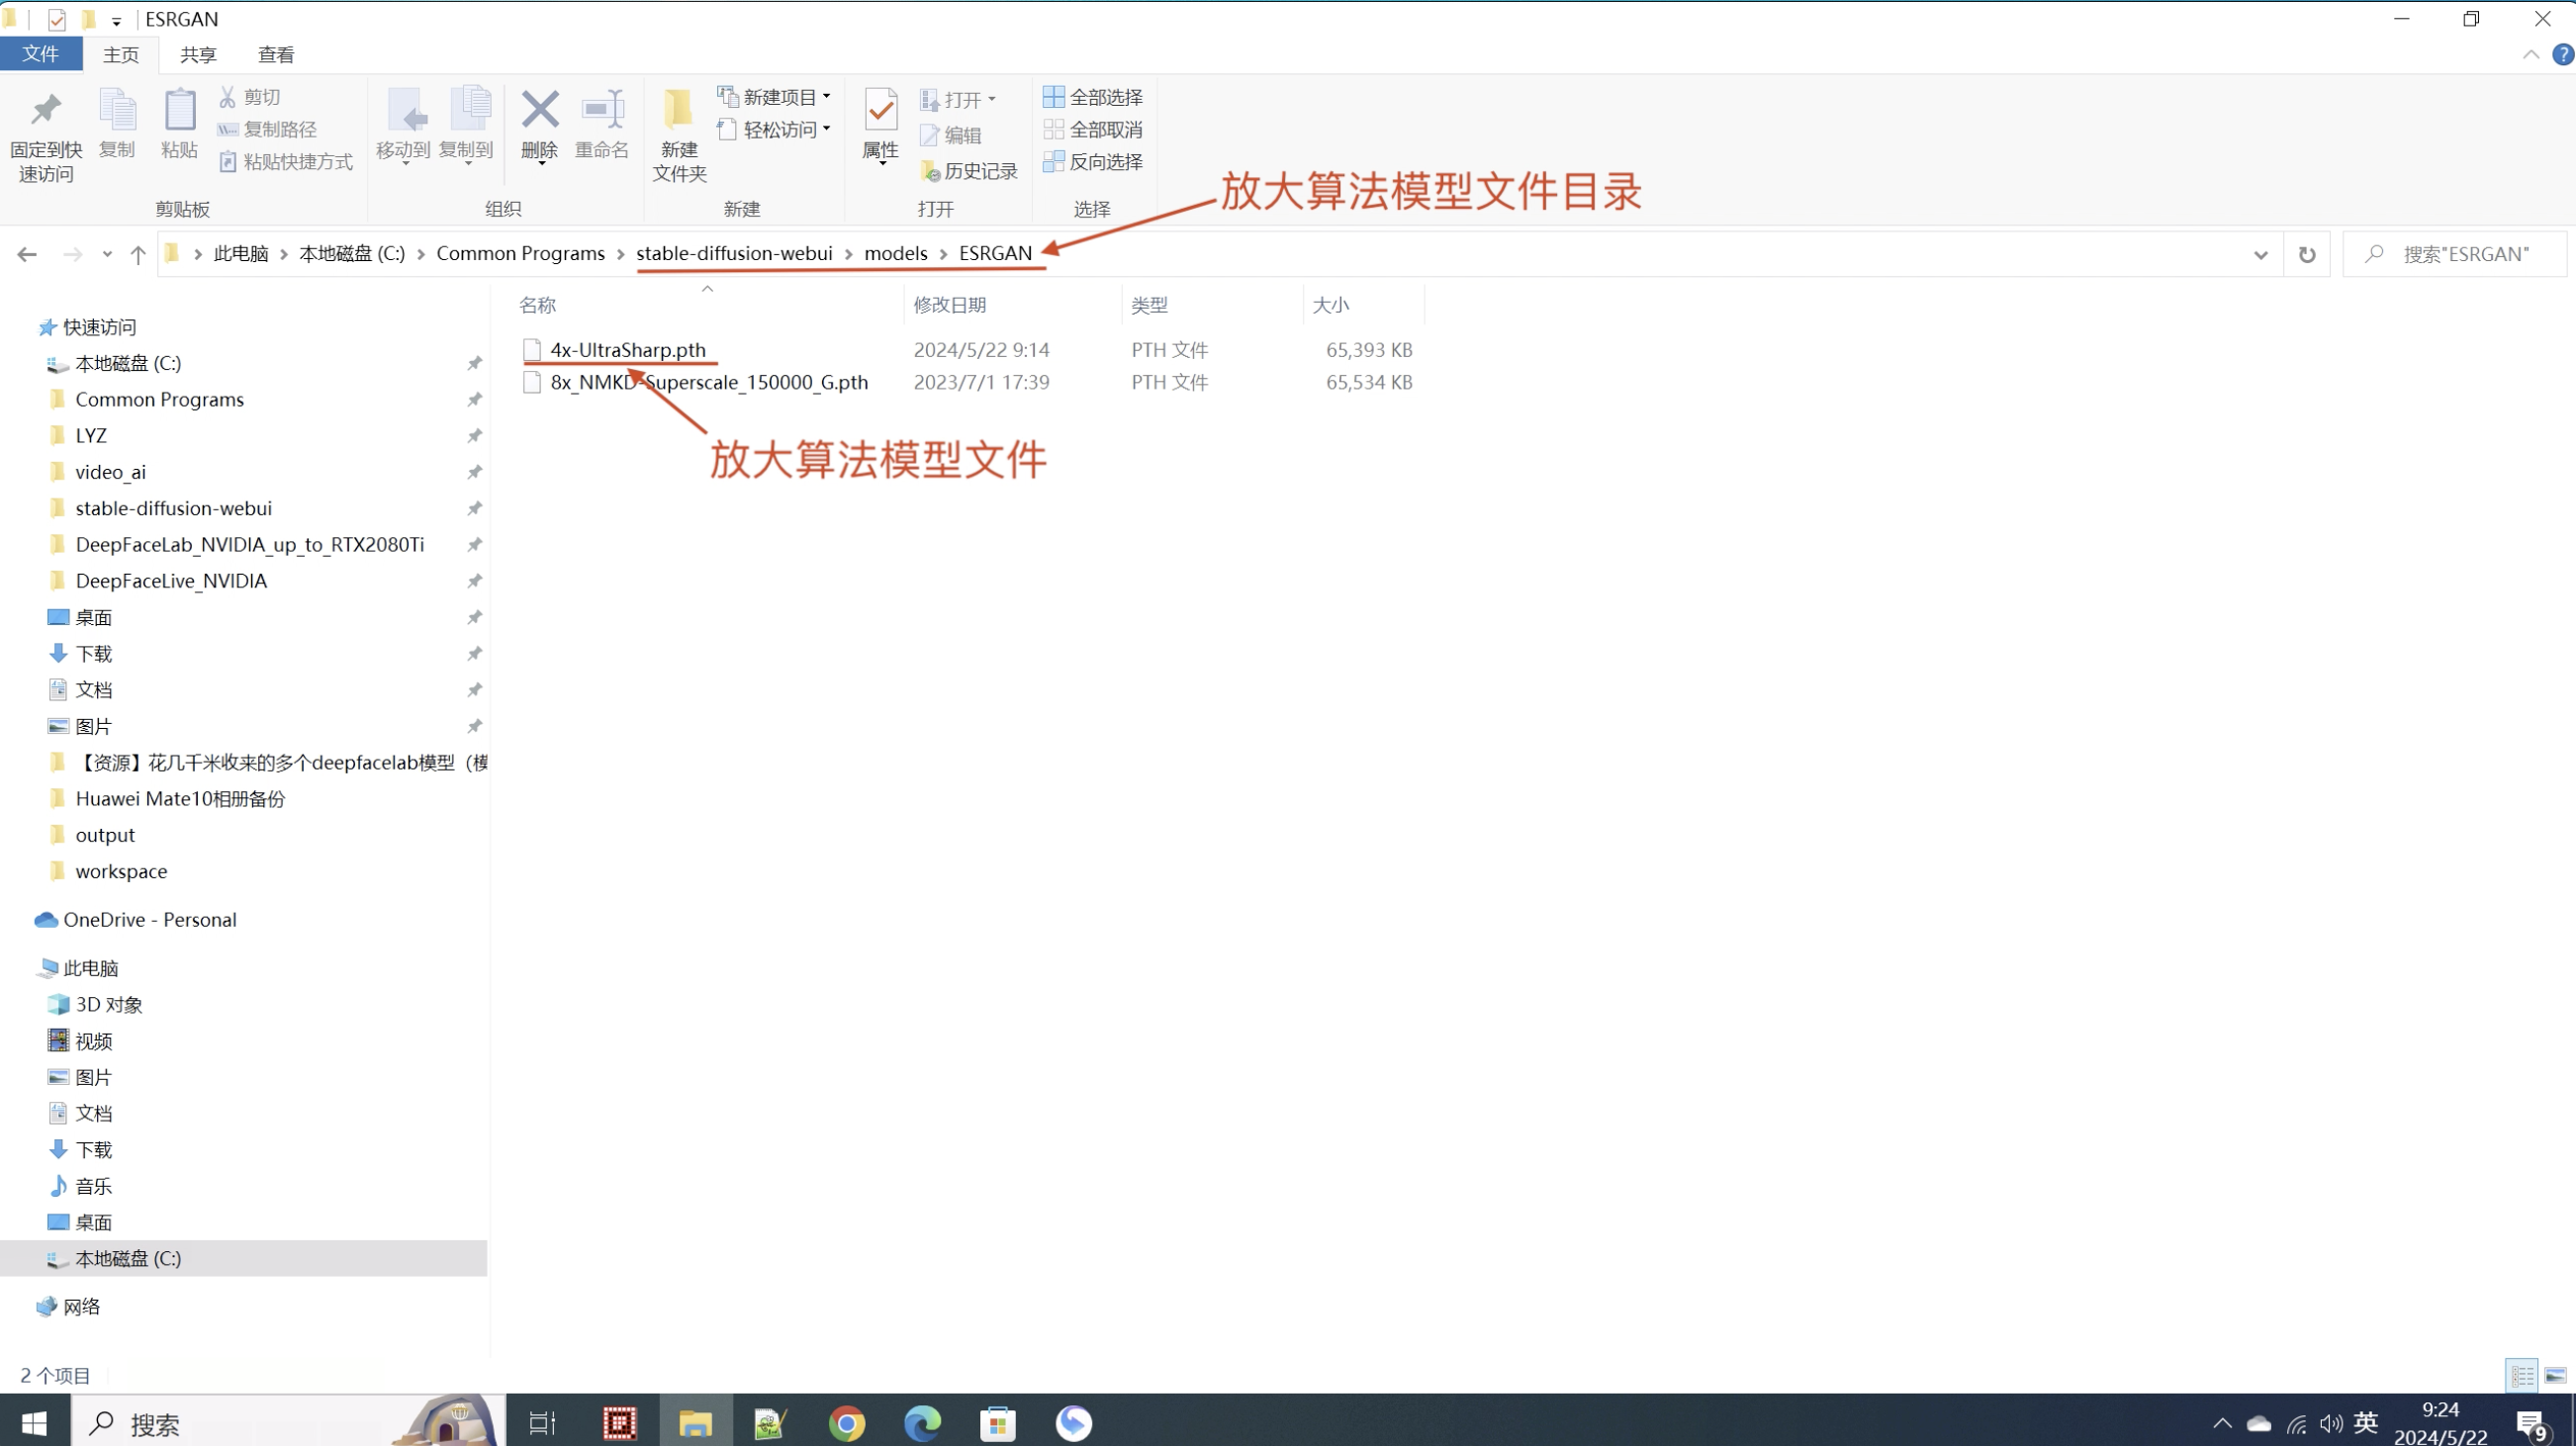
Task: Open ribbon Help question mark icon
Action: [x=2562, y=54]
